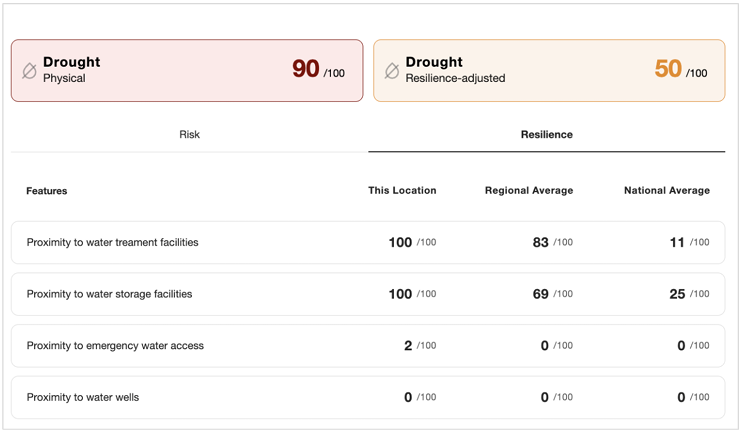Screen dimensions: 745x434
Task: Click the drought icon on the Resilience-adjusted card
Action: 392,71
